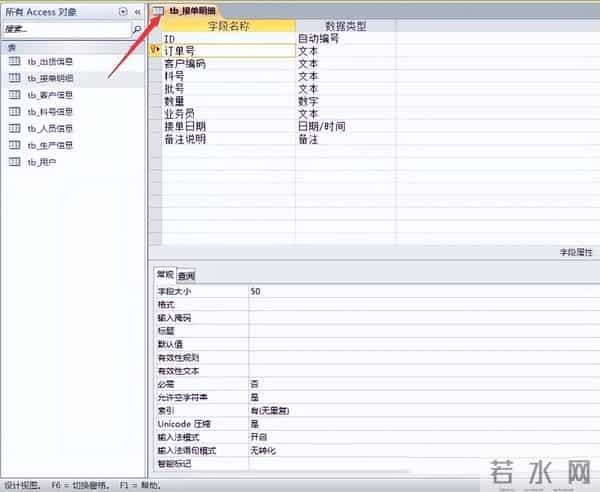Click the empty 标题 property value field
Image resolution: width=600 pixels, height=492 pixels.
424,331
